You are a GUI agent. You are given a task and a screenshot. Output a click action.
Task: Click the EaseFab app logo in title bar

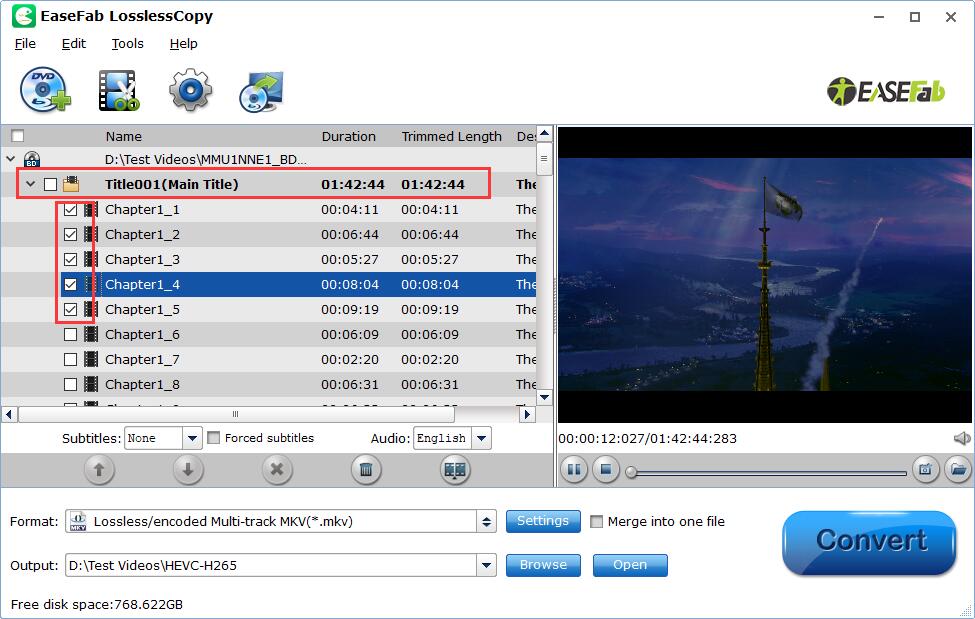24,16
